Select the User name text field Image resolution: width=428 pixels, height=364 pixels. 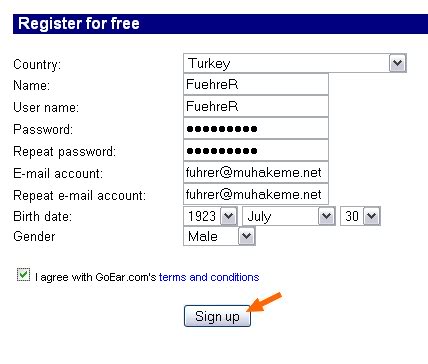(256, 106)
